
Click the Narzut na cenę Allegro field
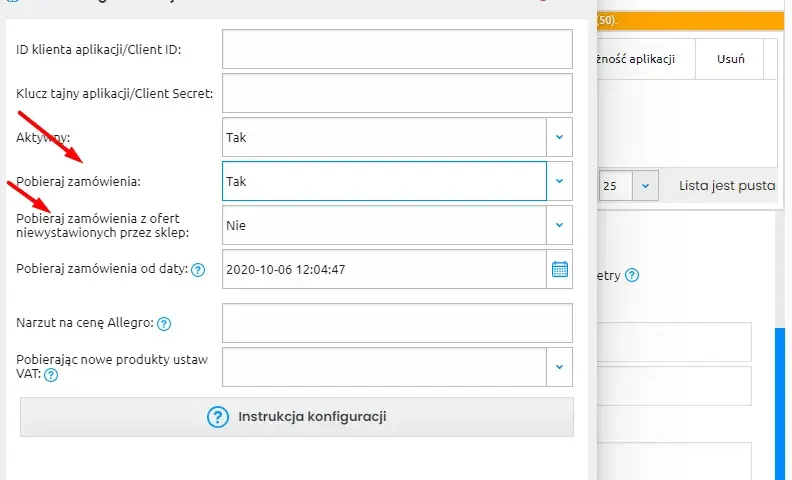click(x=397, y=323)
